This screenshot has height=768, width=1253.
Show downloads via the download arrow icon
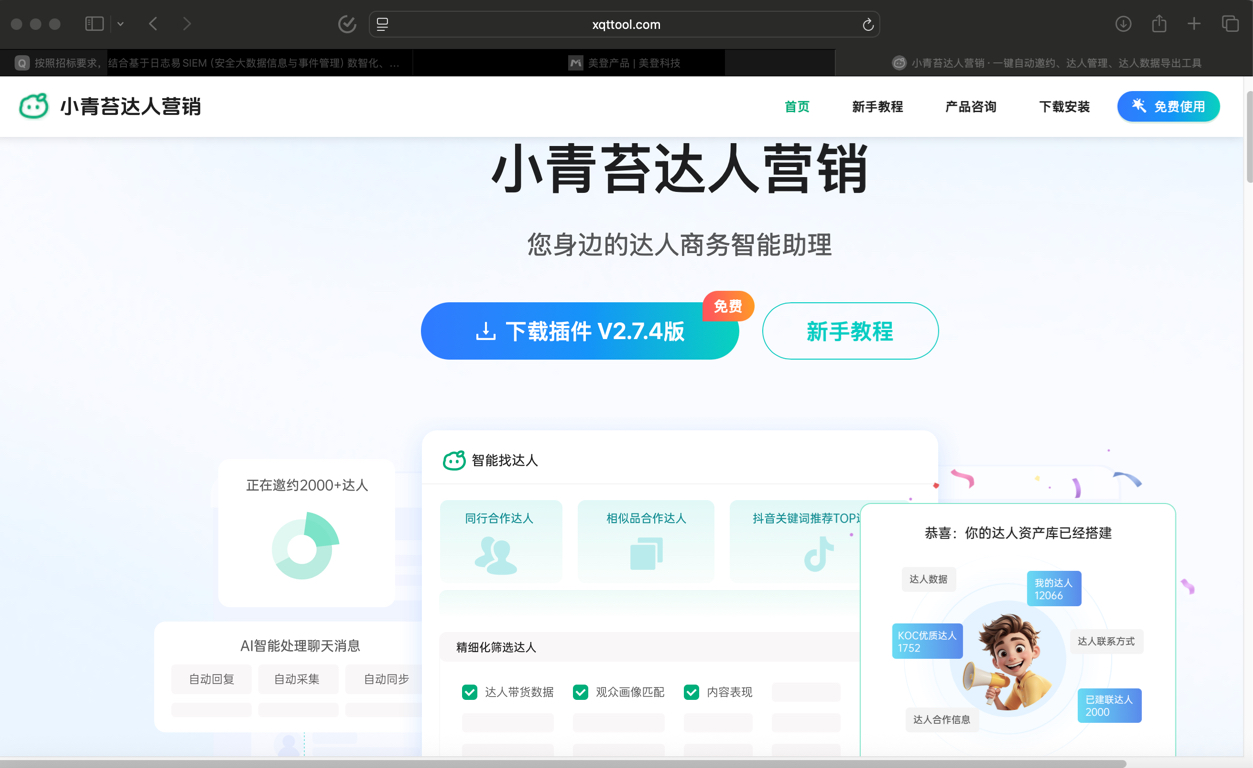(1123, 24)
